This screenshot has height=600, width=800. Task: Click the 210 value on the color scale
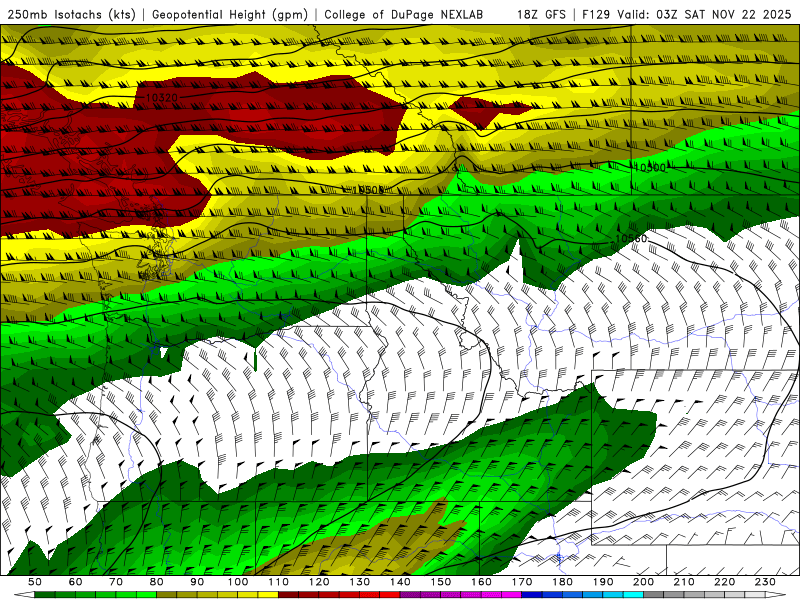(684, 582)
